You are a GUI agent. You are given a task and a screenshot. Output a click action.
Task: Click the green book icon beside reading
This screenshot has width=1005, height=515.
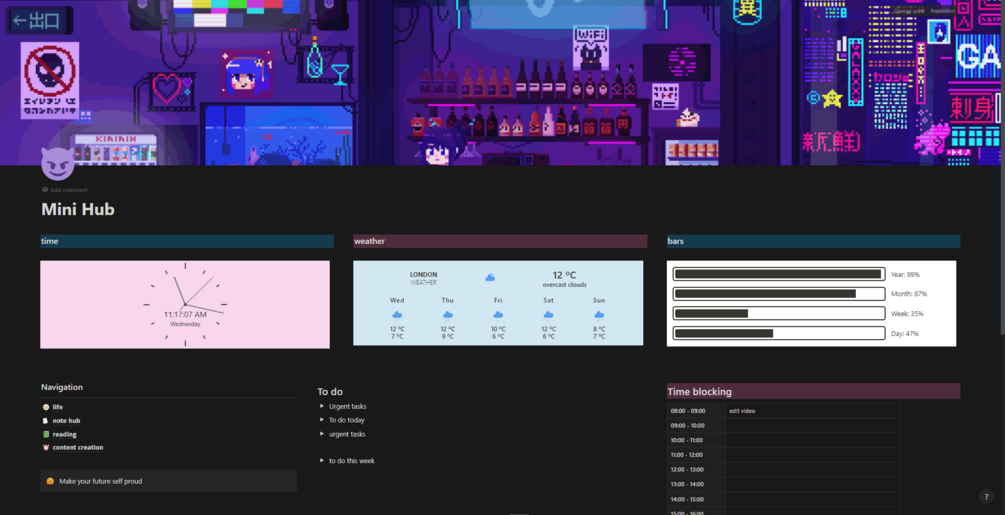[x=46, y=434]
